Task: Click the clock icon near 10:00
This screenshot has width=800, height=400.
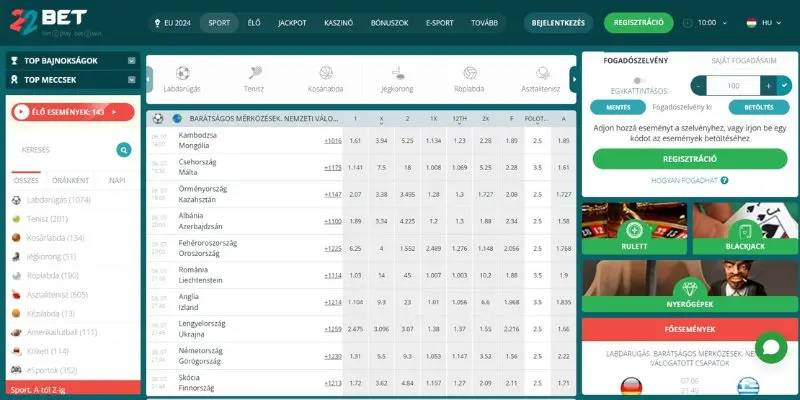Action: (x=688, y=23)
